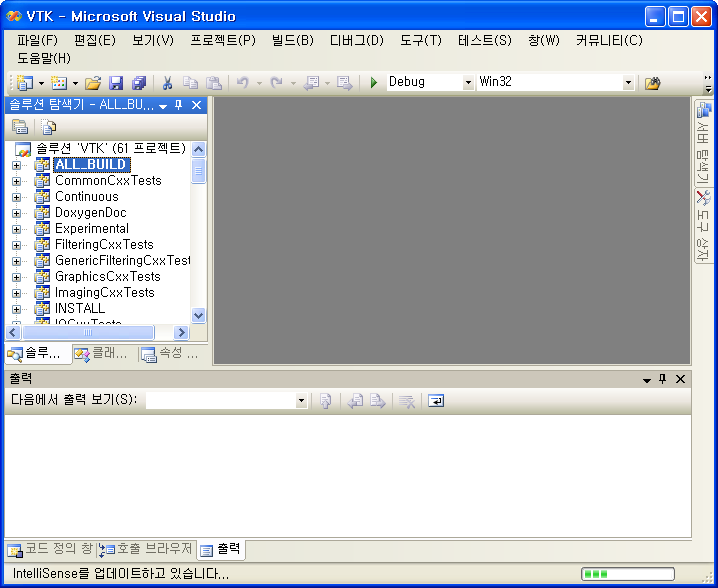Switch to the Properties tab (속성 ...)

(x=170, y=354)
